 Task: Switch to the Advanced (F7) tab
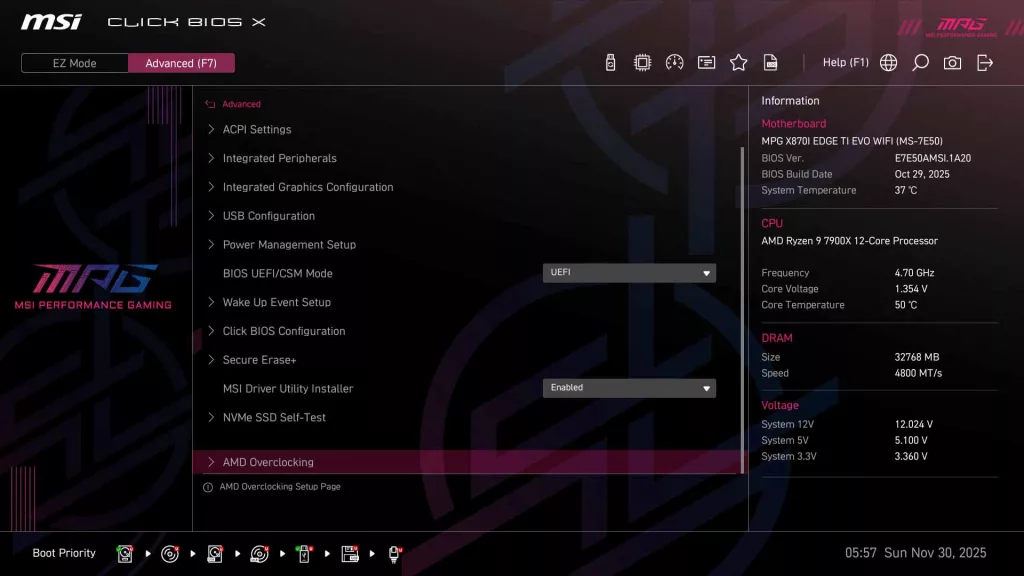(181, 62)
